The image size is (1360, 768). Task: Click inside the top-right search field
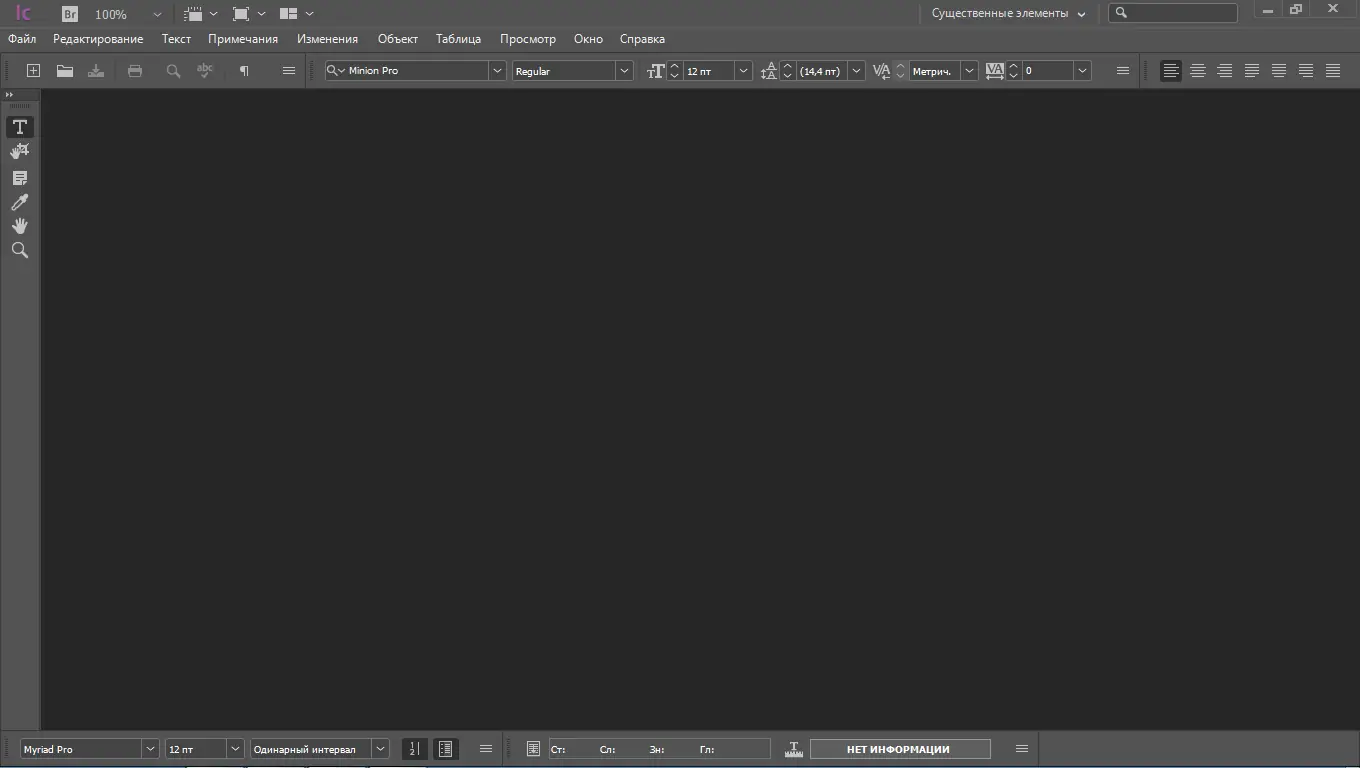click(1173, 12)
